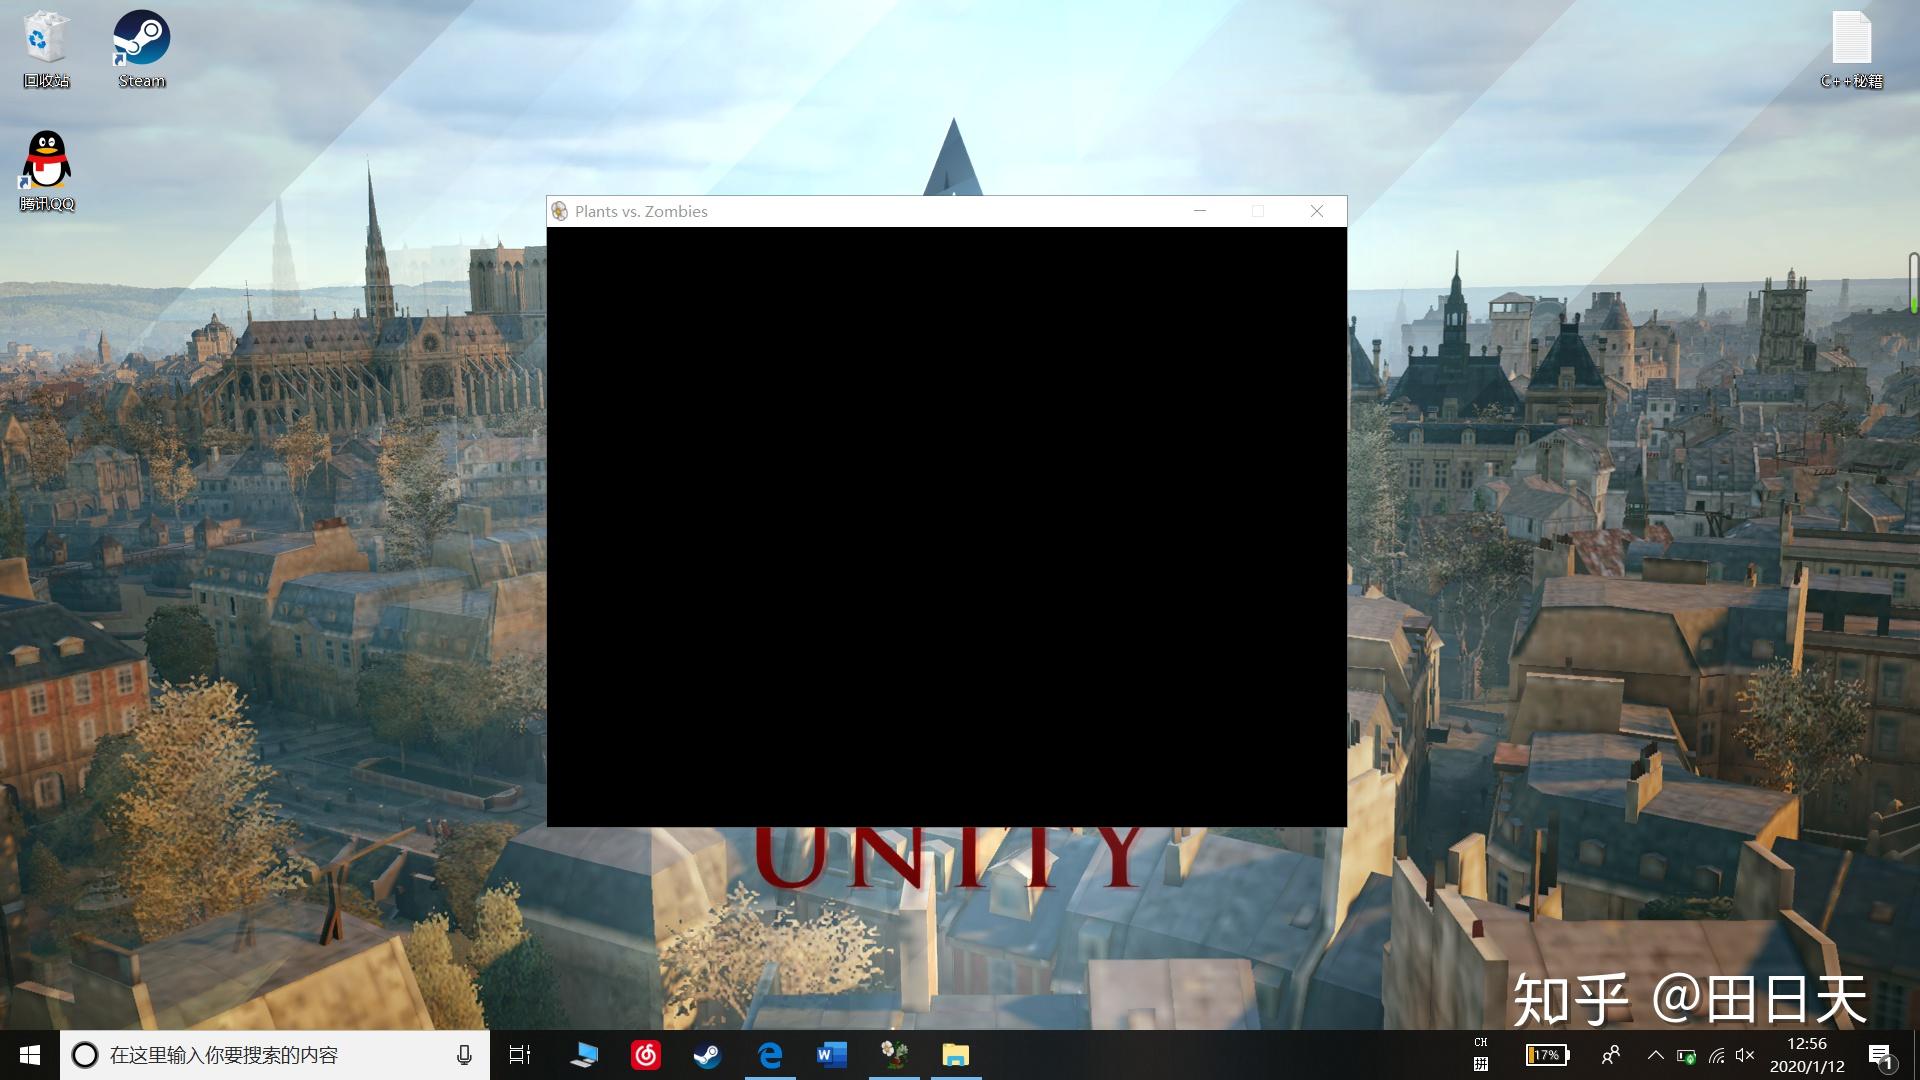Launch NetEase Cloud Music from the taskbar
The image size is (1920, 1080).
(646, 1055)
